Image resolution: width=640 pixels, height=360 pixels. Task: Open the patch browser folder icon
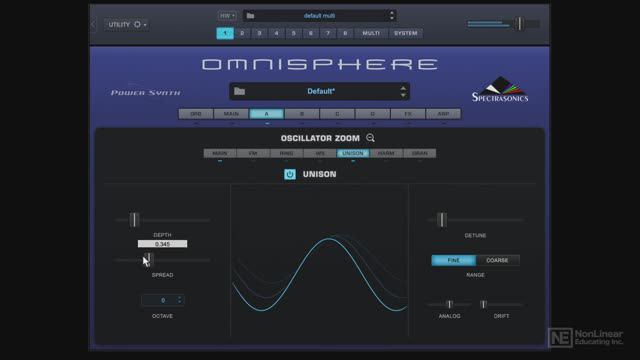(x=240, y=91)
